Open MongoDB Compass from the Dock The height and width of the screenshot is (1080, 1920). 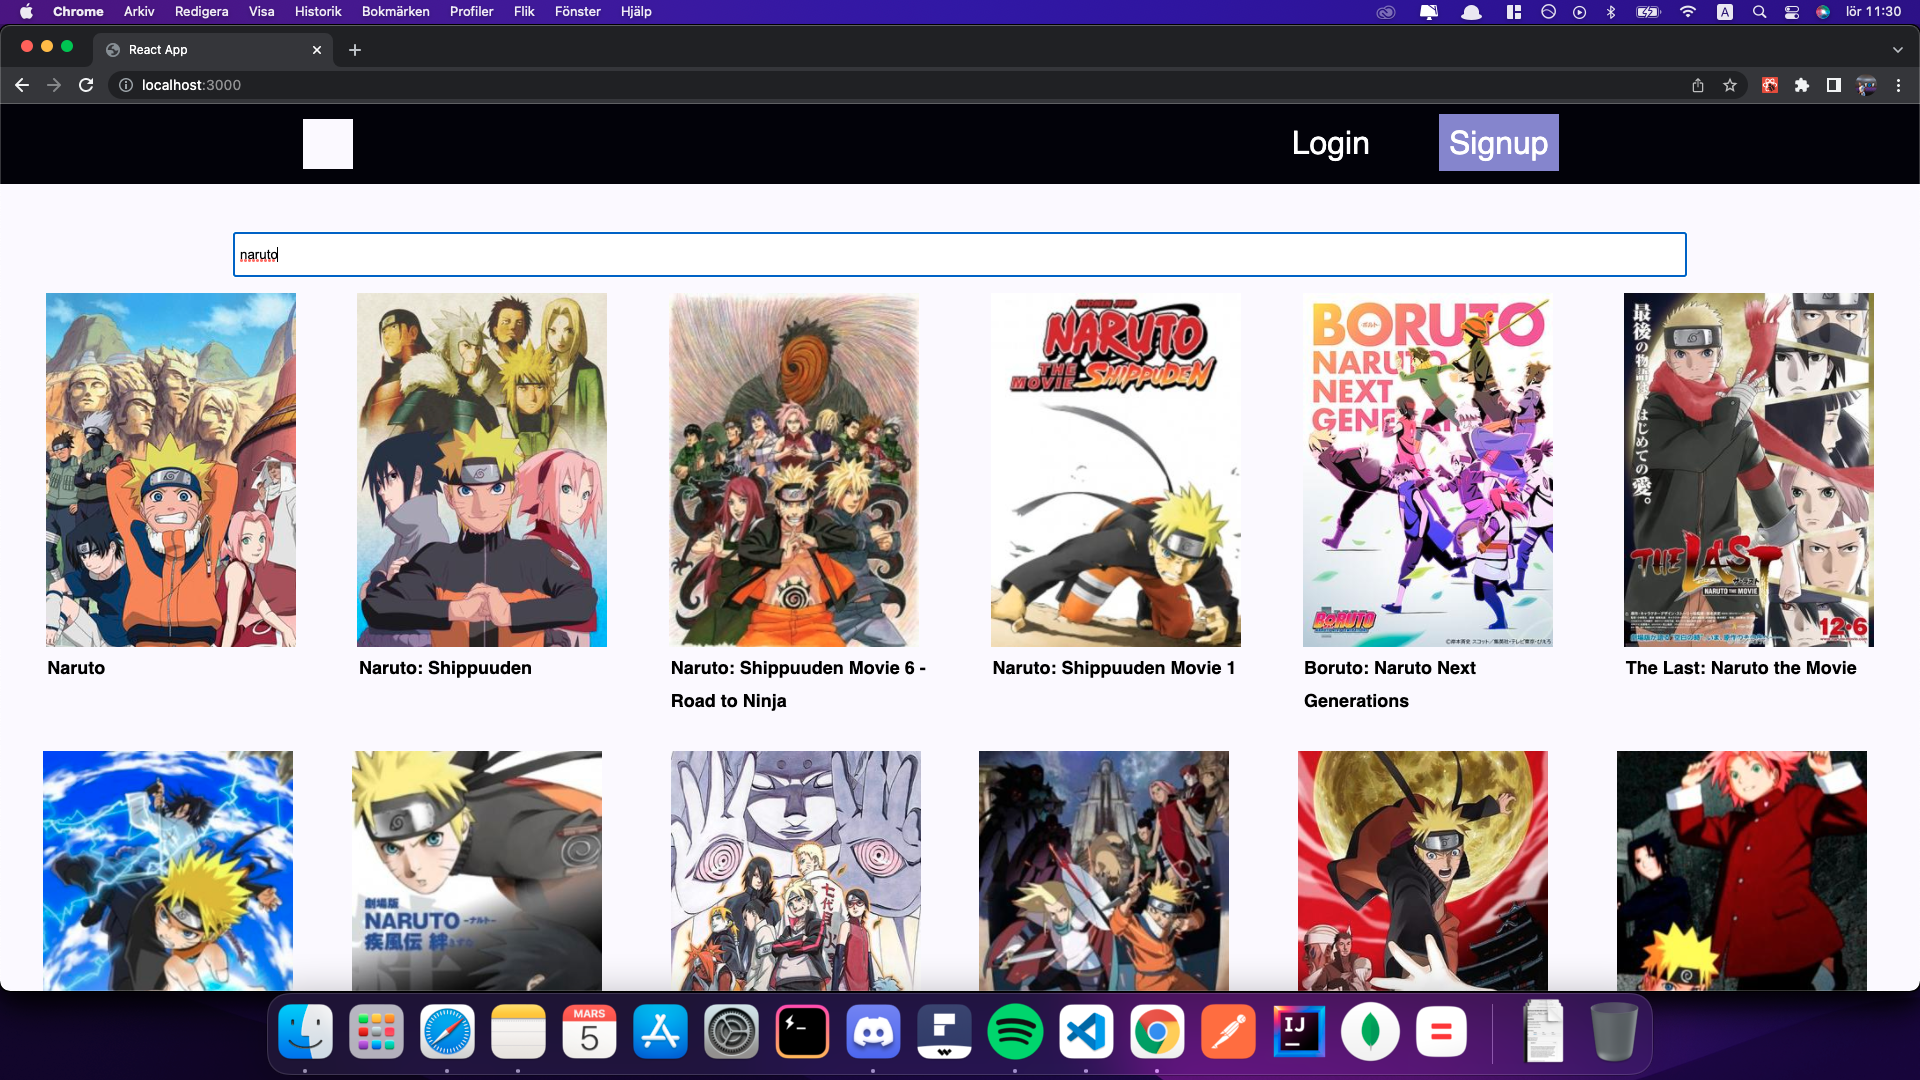[1370, 1032]
